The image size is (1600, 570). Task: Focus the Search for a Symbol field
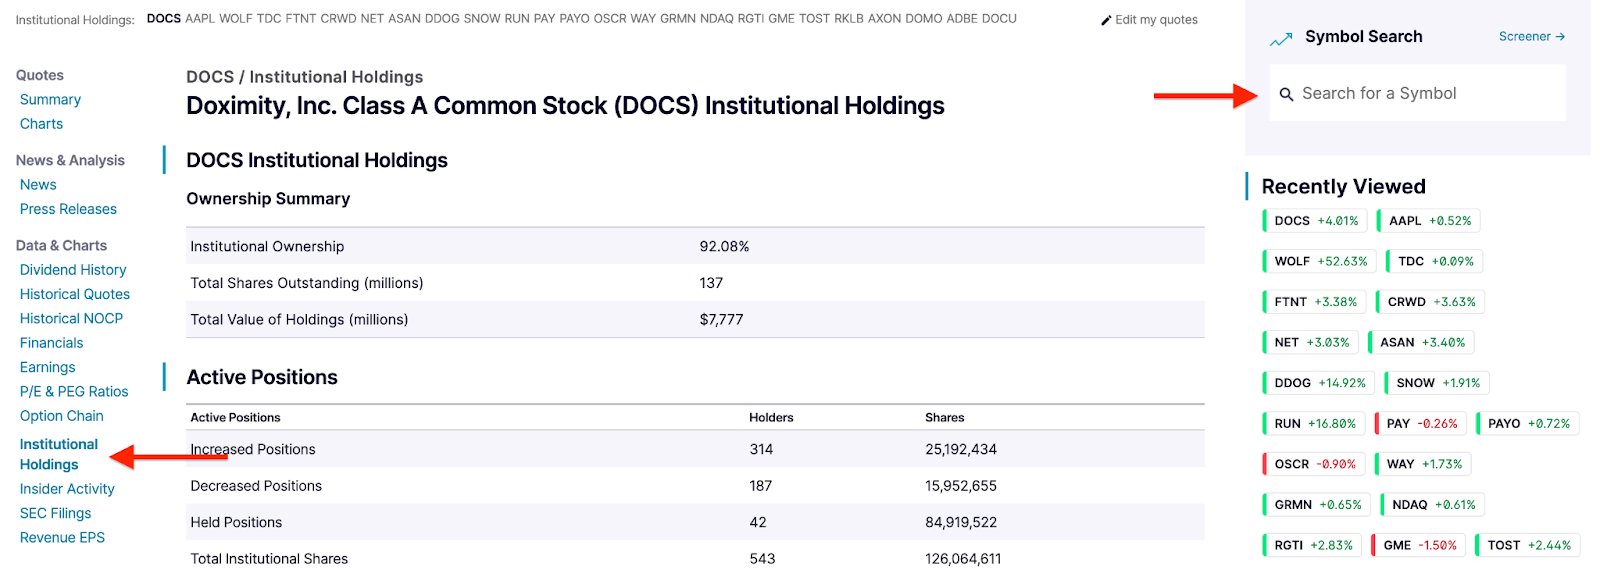(1417, 93)
